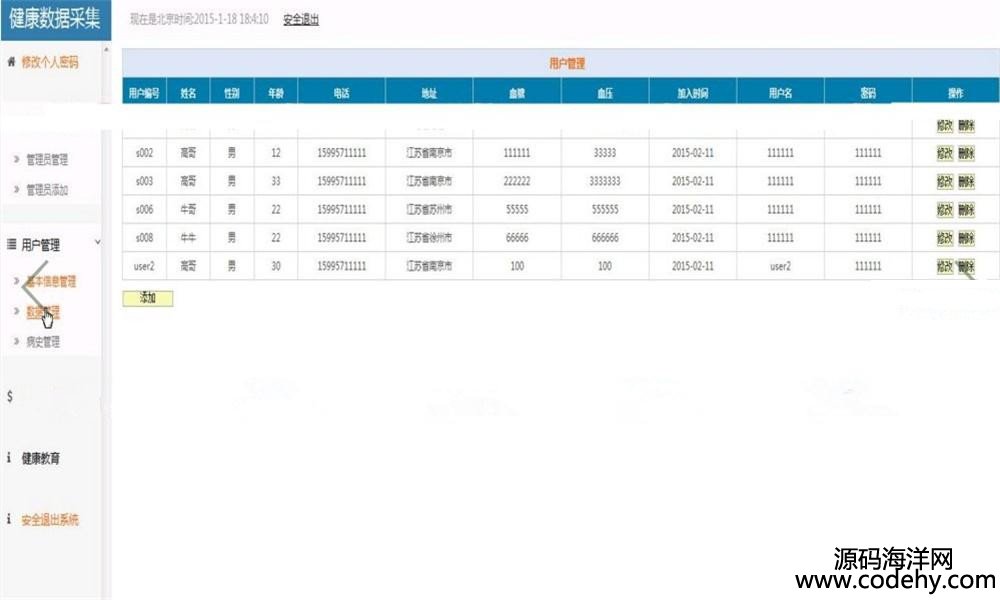1000x600 pixels.
Task: Click the 用户编号 column header
Action: click(144, 93)
